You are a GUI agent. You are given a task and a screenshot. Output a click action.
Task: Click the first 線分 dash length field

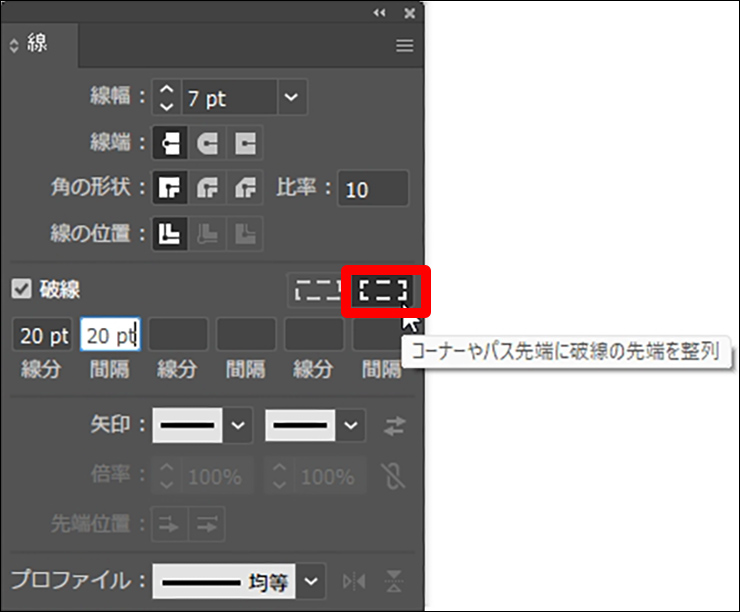pyautogui.click(x=42, y=335)
